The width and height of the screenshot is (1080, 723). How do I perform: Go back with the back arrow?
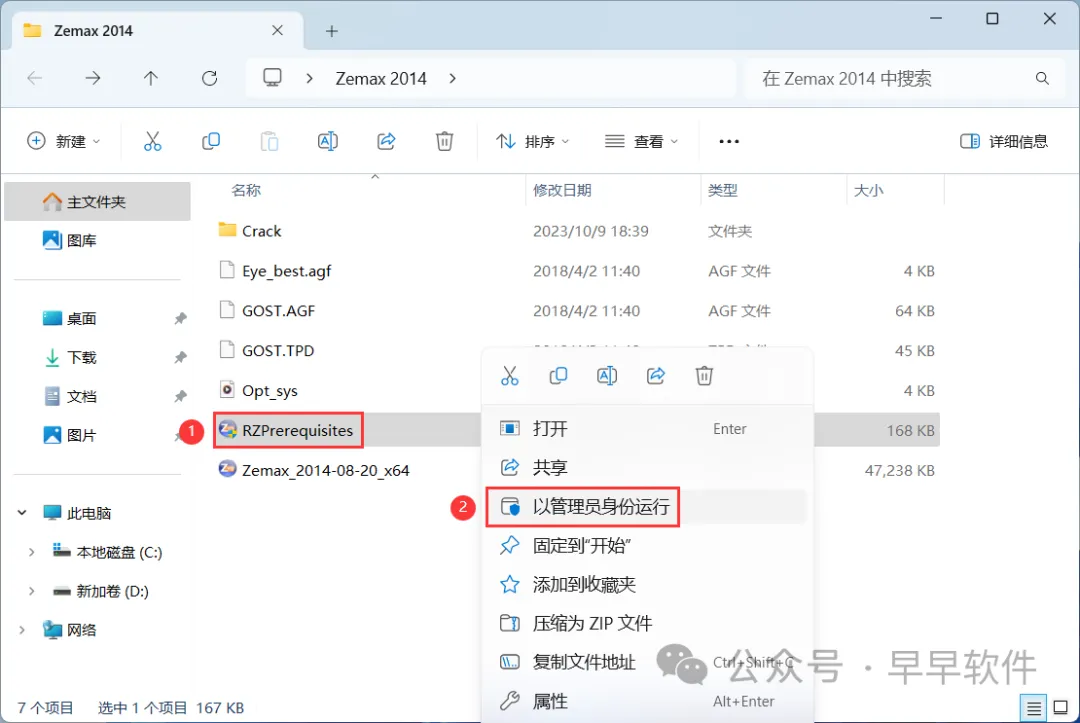[x=34, y=78]
